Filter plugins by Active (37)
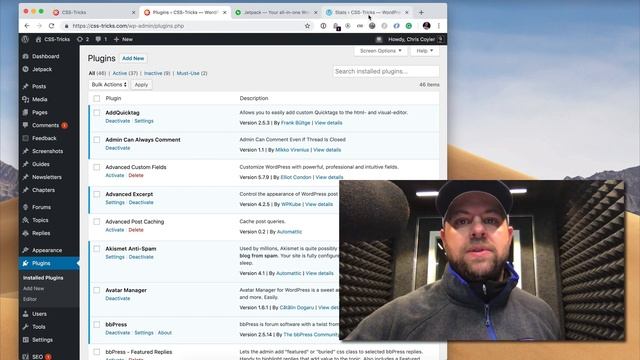 click(x=125, y=73)
